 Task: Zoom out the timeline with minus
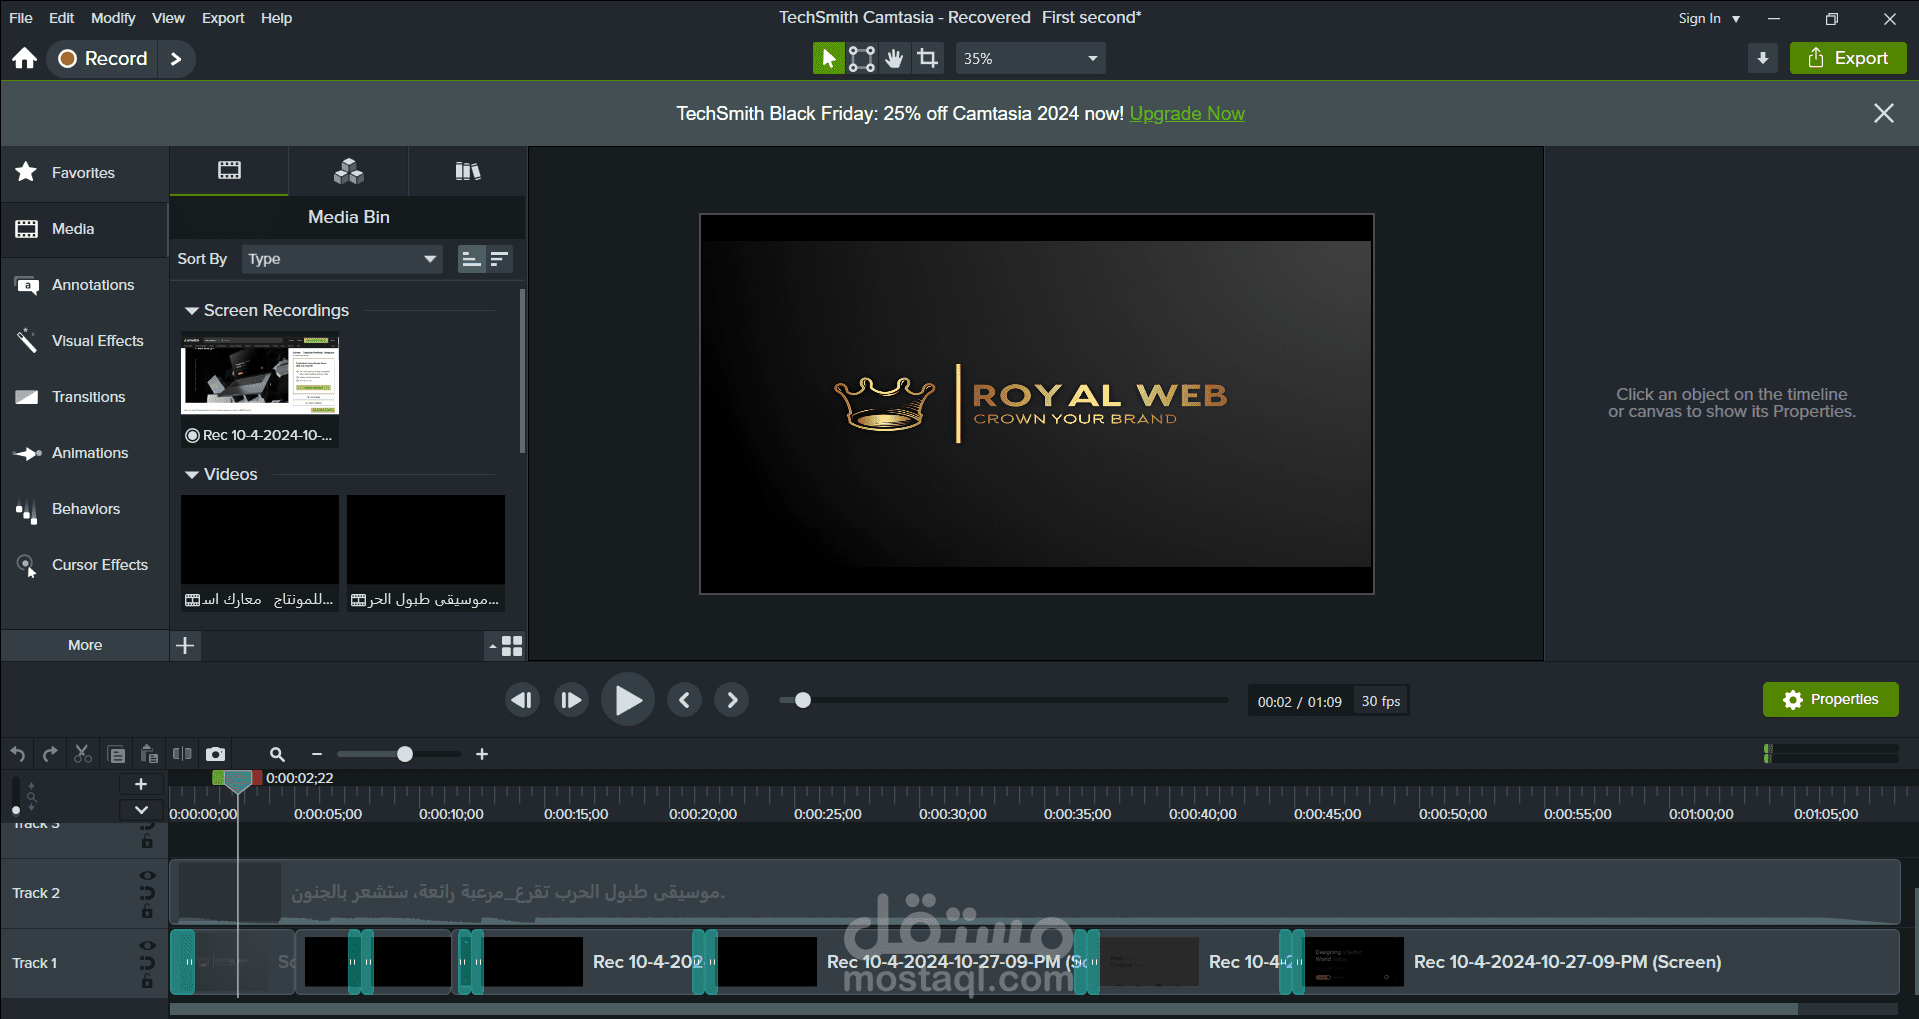point(317,754)
